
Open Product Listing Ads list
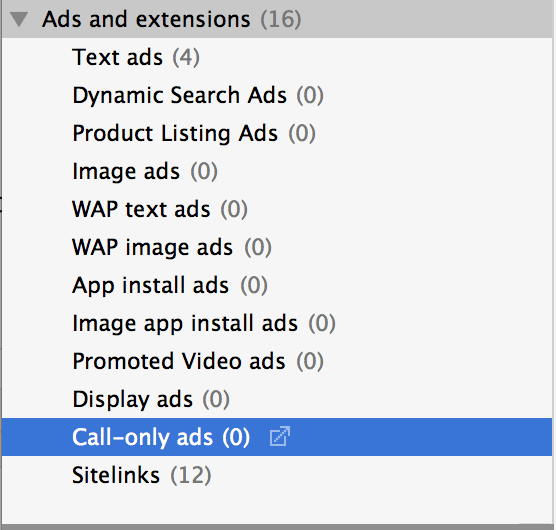pos(194,133)
